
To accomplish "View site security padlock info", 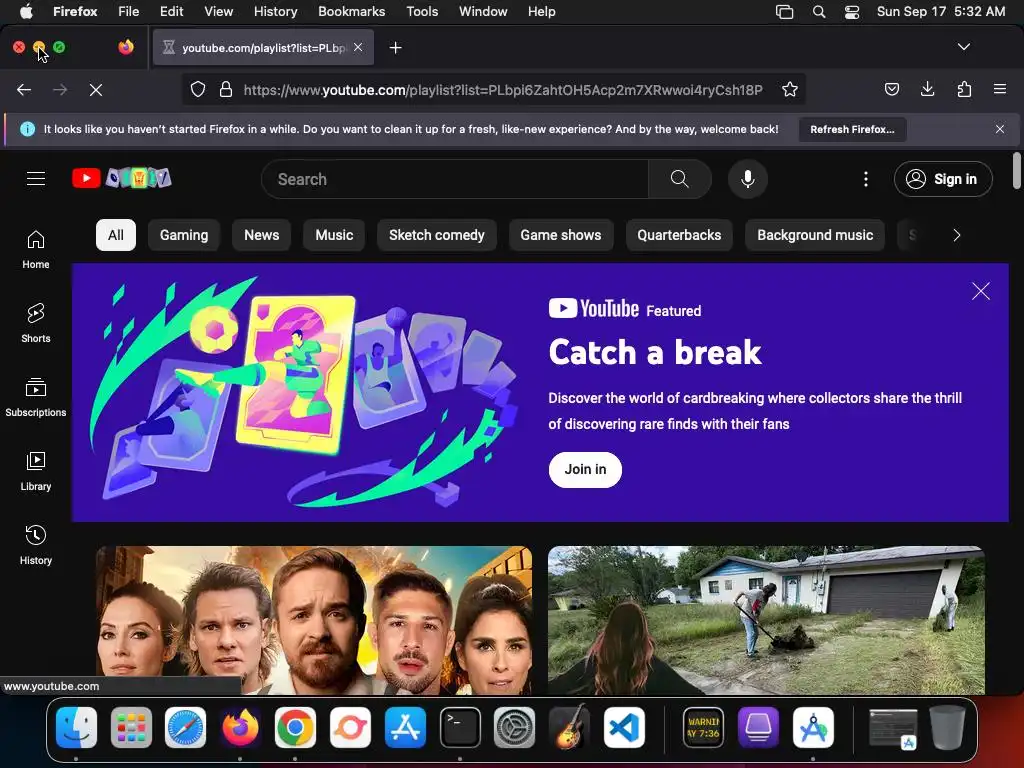I will coord(226,89).
